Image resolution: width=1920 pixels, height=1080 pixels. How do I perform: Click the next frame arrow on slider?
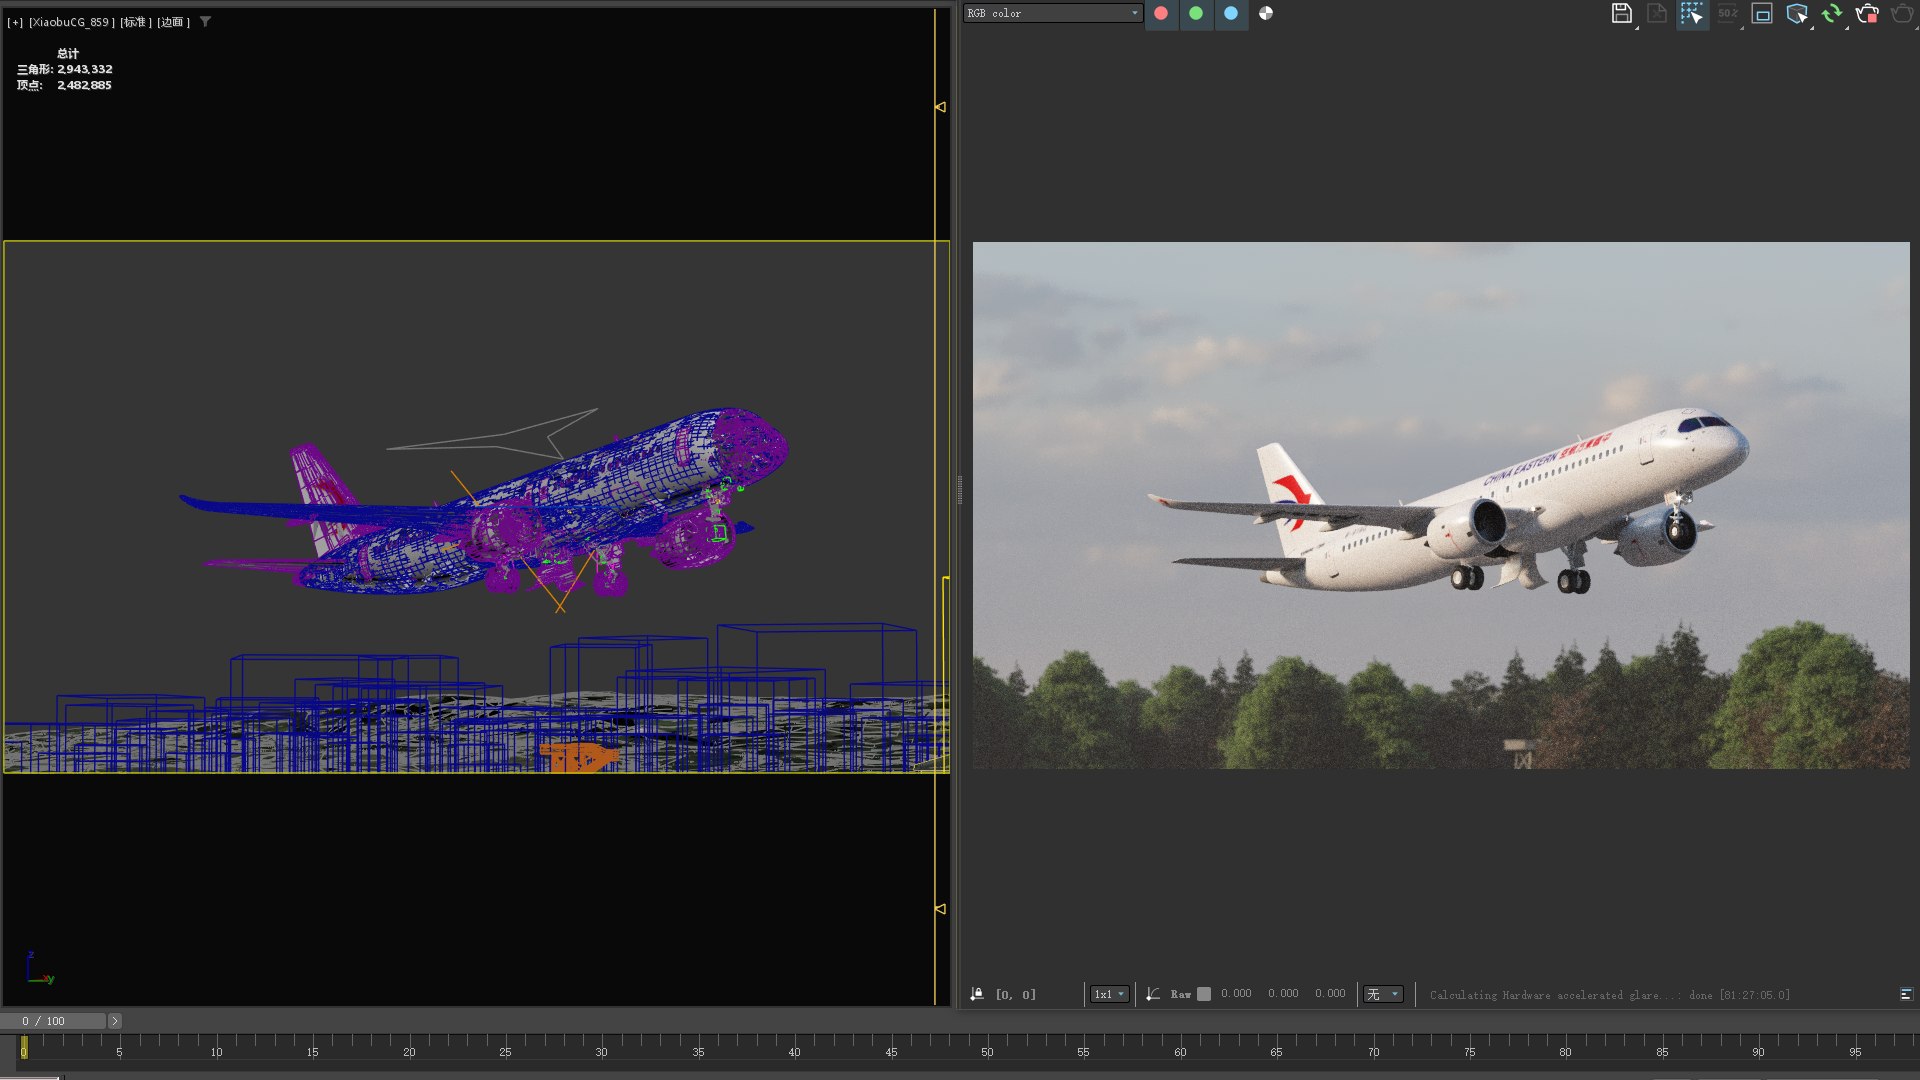point(114,1021)
